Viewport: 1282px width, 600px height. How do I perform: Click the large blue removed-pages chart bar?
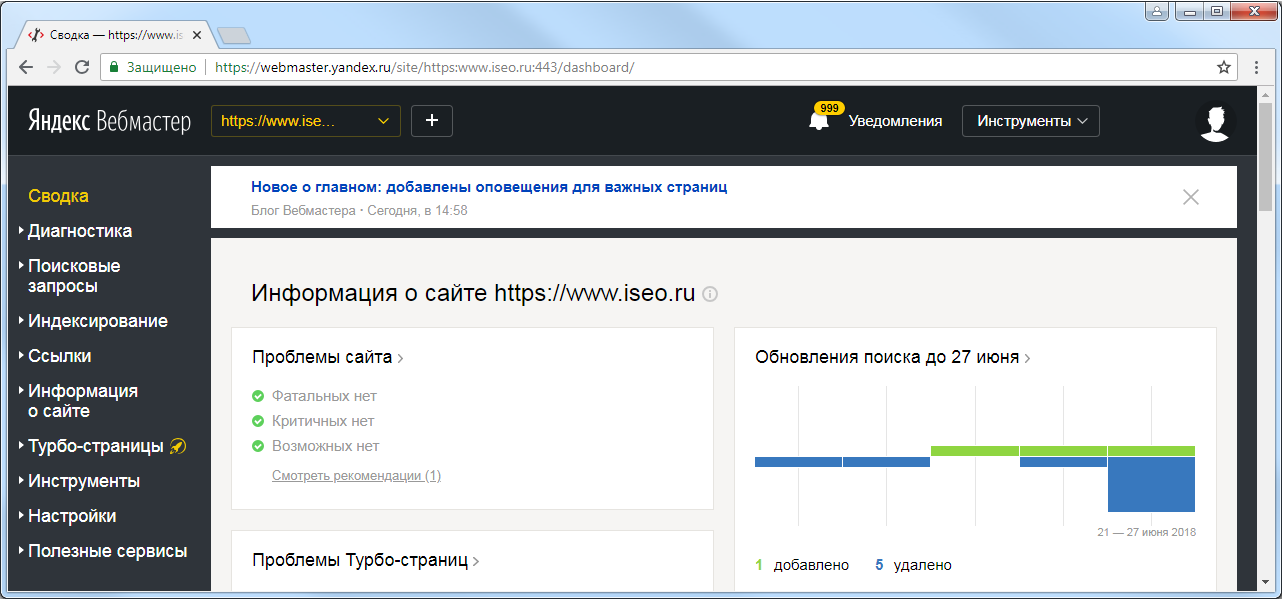click(x=1151, y=484)
